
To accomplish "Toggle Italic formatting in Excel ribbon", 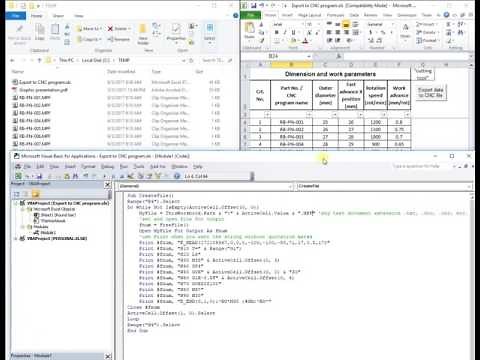I will pyautogui.click(x=285, y=32).
